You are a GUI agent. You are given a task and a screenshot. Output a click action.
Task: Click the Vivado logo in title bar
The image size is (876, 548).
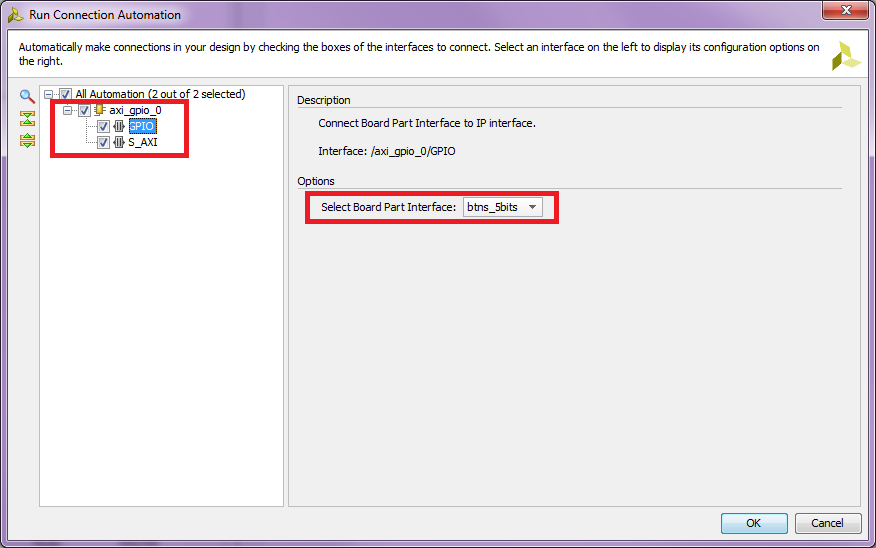tap(16, 15)
